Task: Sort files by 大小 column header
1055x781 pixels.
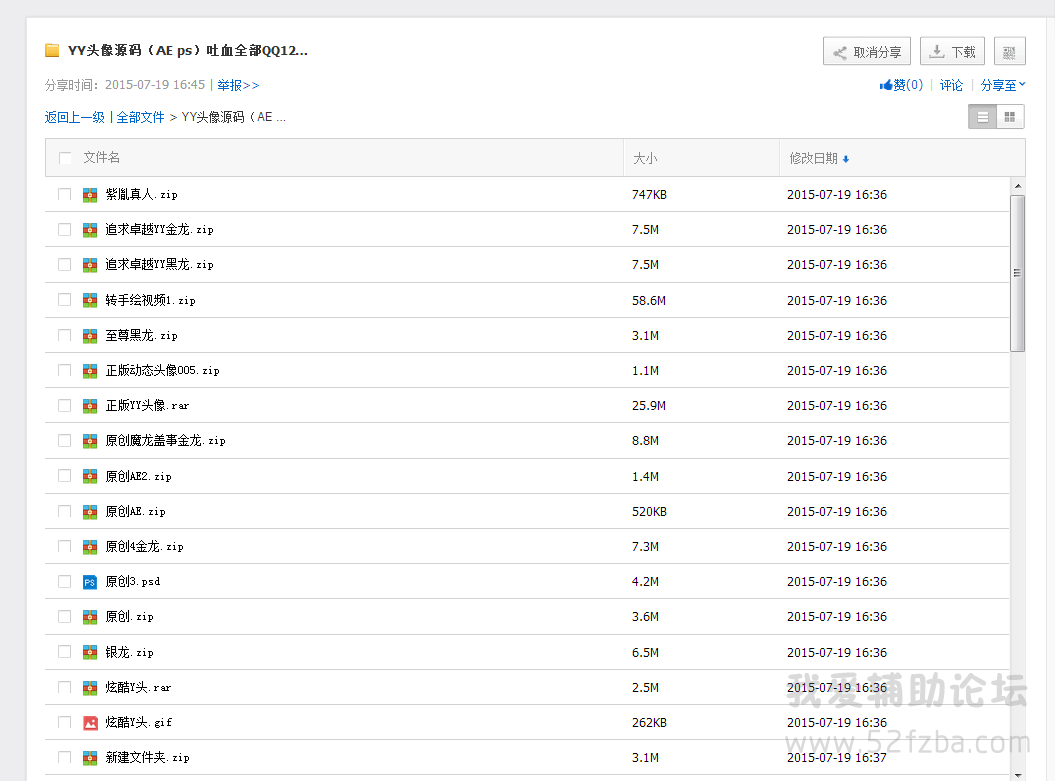Action: click(x=645, y=158)
